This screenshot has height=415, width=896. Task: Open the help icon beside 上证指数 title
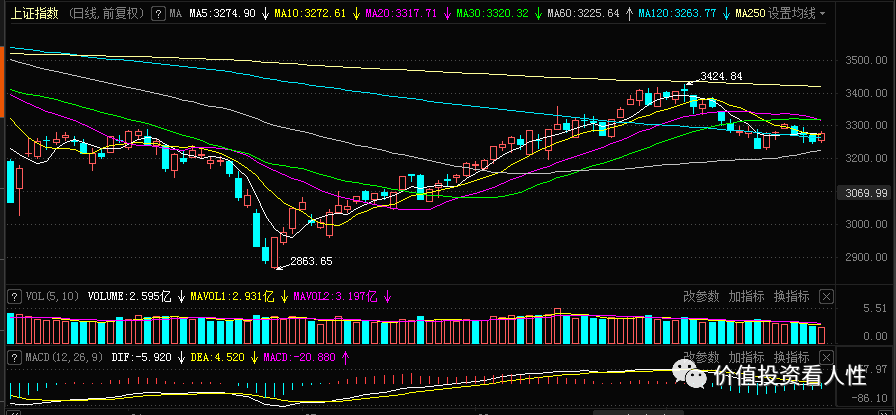pos(159,14)
